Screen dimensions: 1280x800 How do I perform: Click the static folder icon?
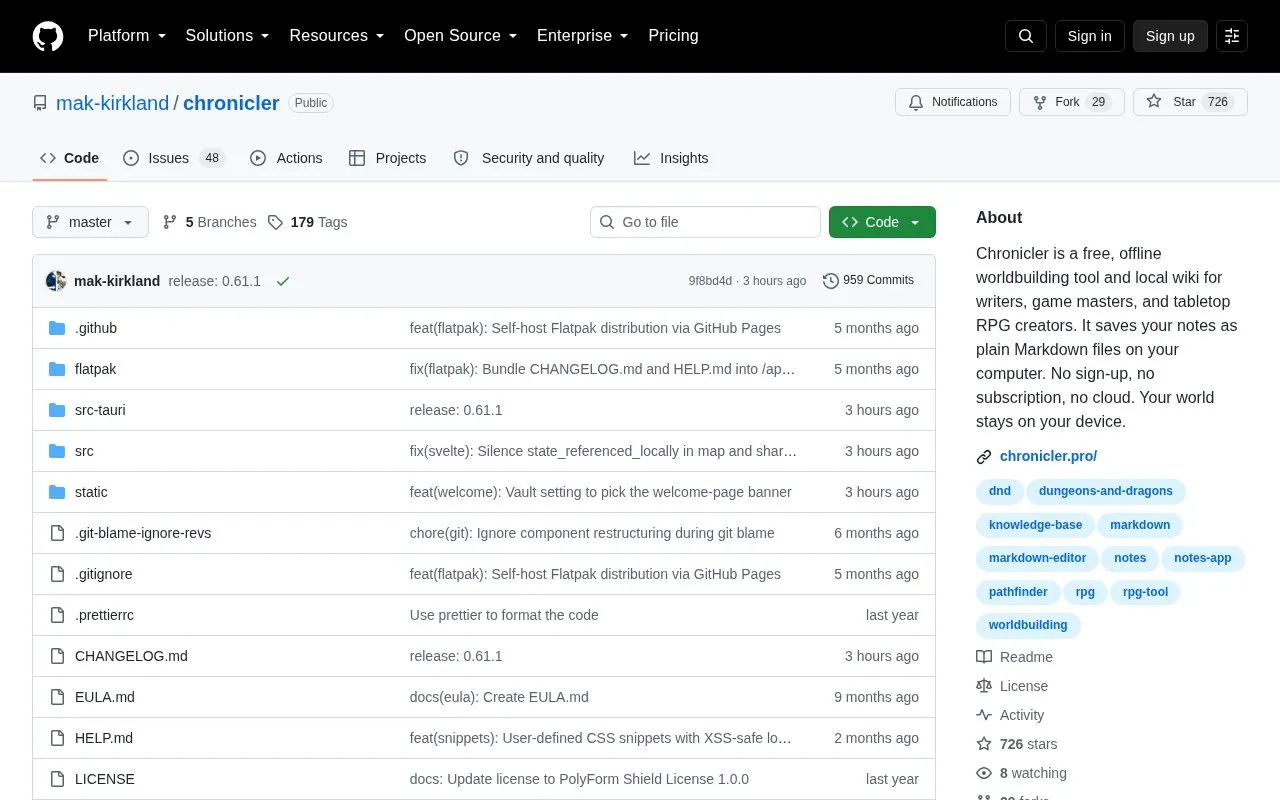tap(57, 492)
